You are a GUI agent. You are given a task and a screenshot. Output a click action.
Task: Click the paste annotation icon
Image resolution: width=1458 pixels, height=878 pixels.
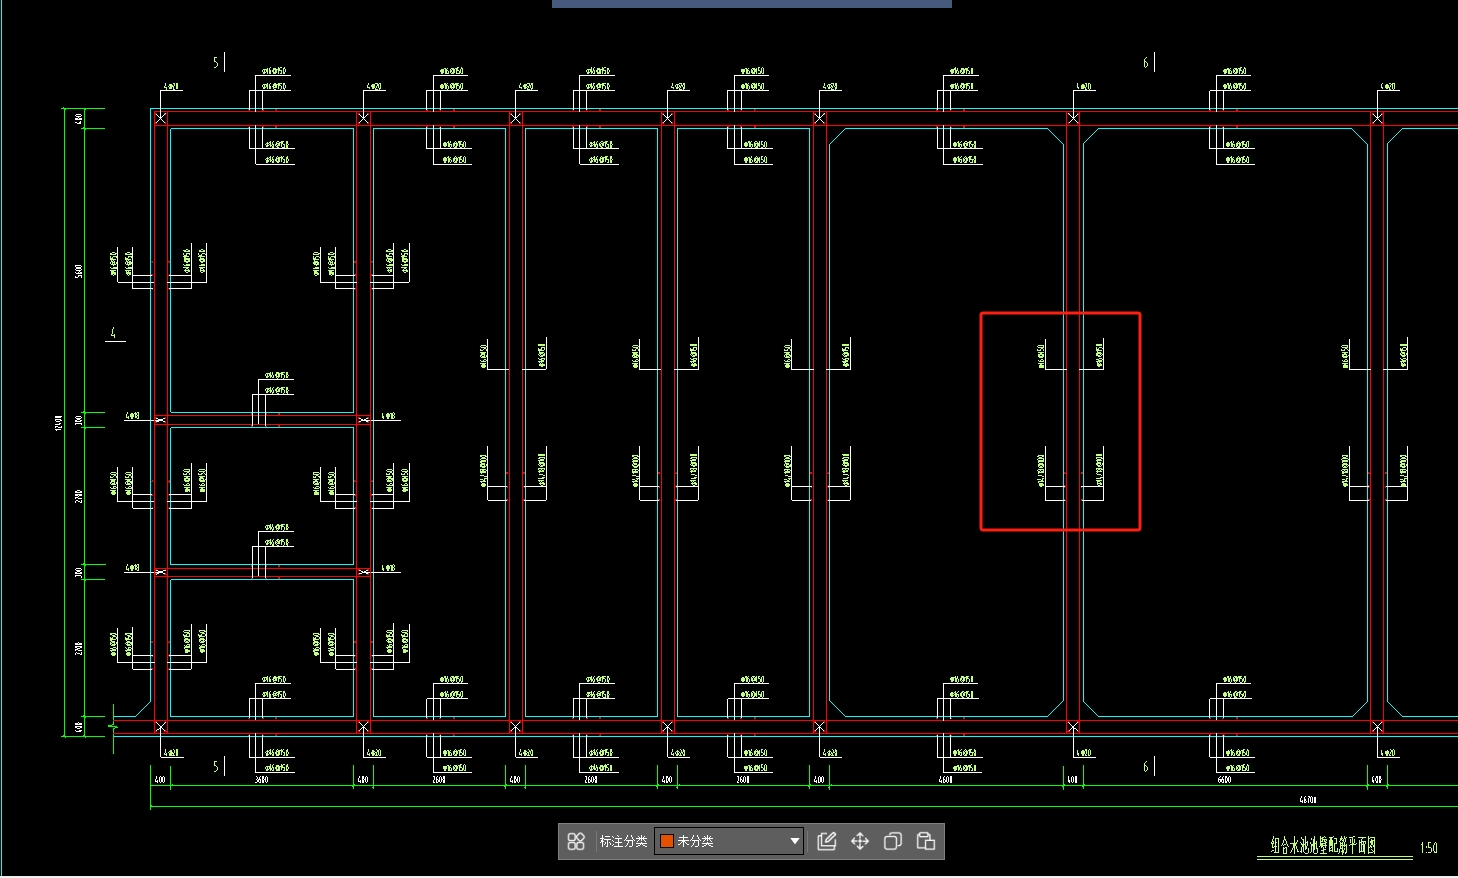(x=926, y=841)
